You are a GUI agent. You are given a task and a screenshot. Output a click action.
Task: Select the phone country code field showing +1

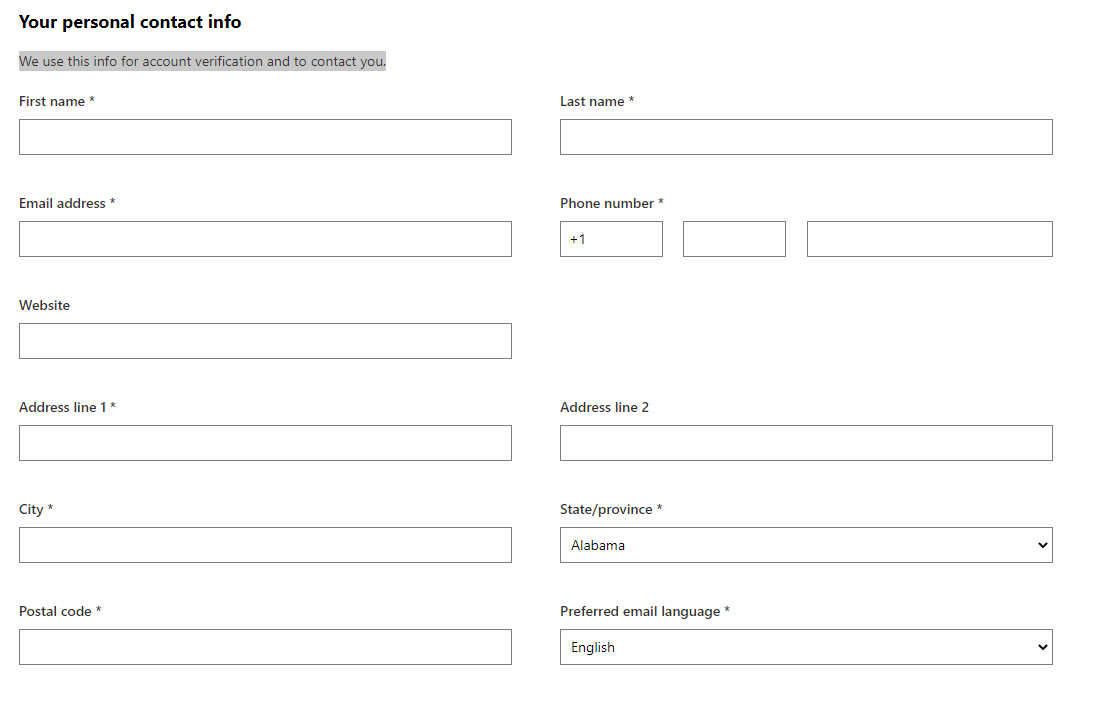[x=611, y=239]
